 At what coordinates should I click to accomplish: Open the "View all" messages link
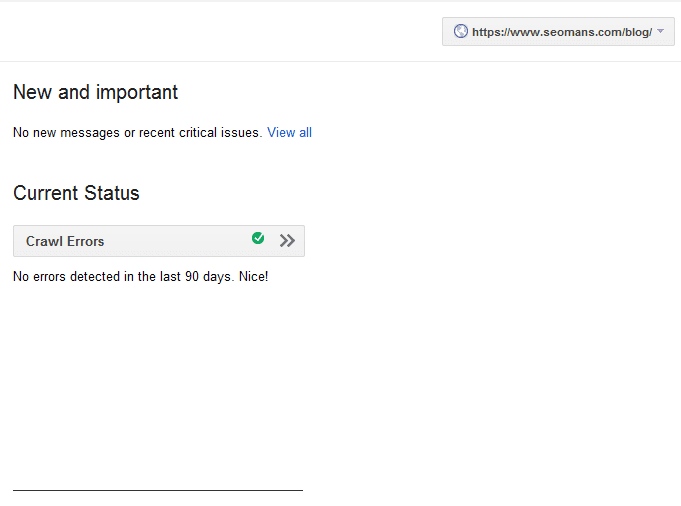(x=289, y=132)
